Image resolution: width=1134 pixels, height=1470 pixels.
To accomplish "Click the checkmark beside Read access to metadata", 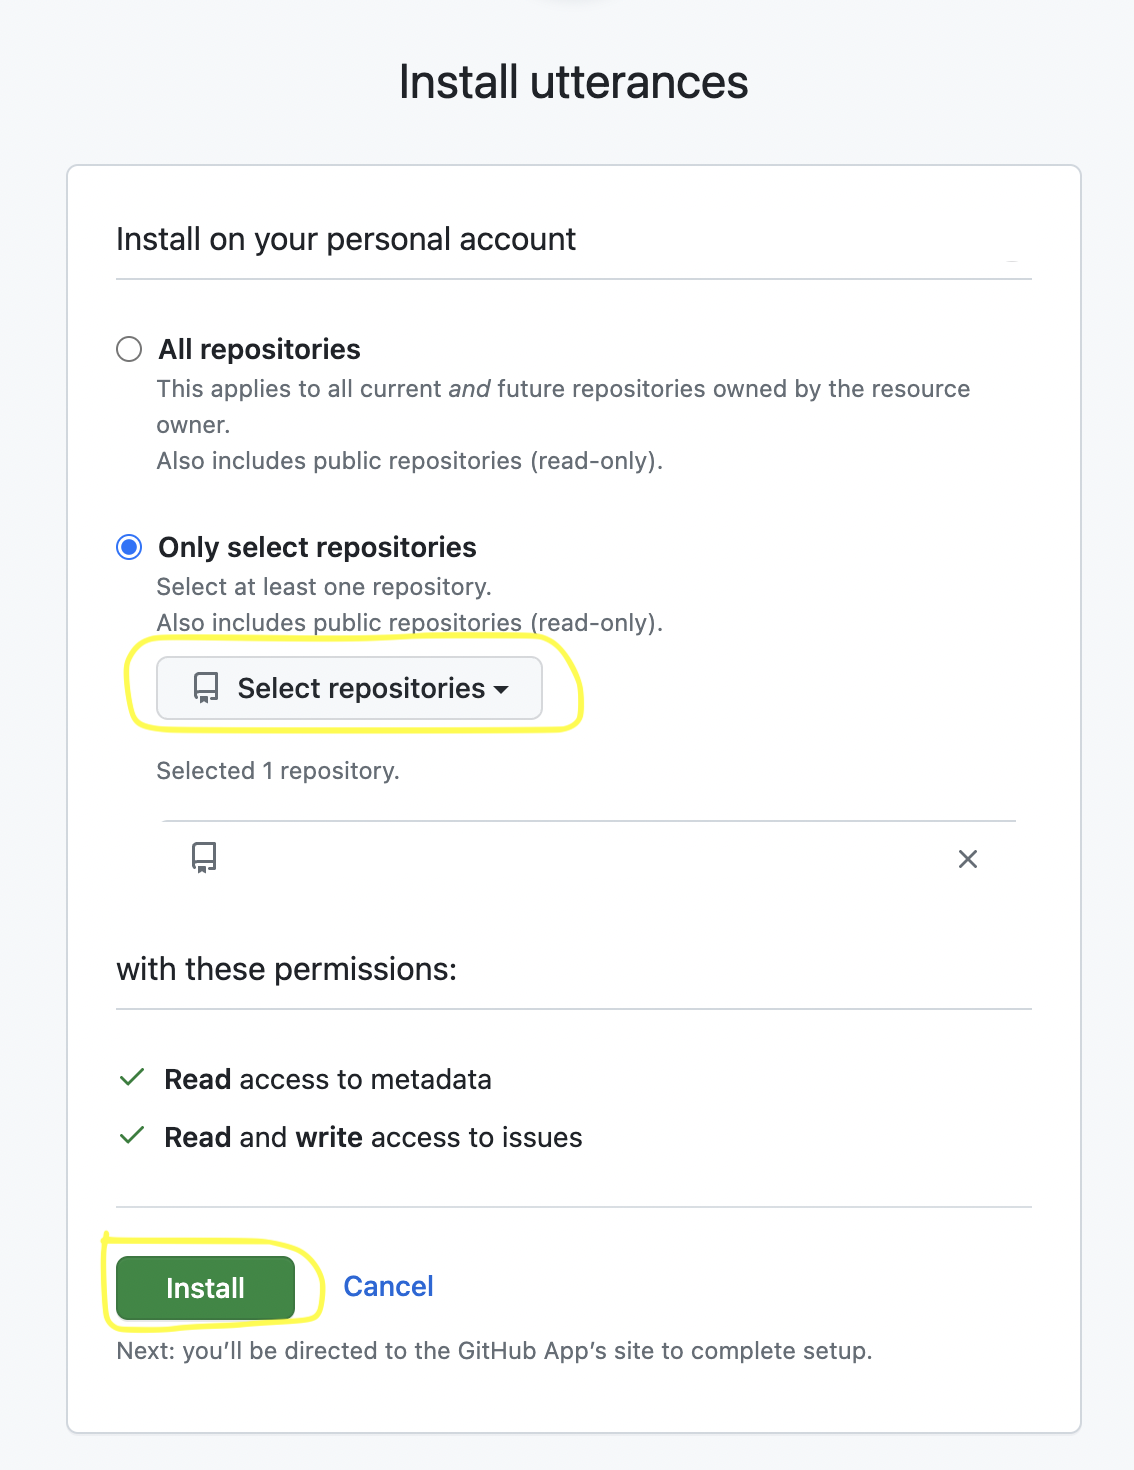I will coord(132,1078).
